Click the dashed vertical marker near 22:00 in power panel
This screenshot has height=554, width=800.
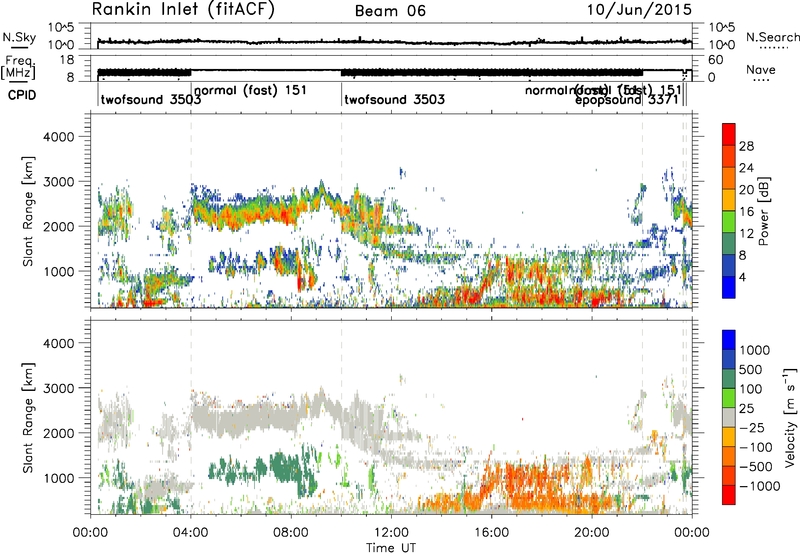[x=642, y=211]
